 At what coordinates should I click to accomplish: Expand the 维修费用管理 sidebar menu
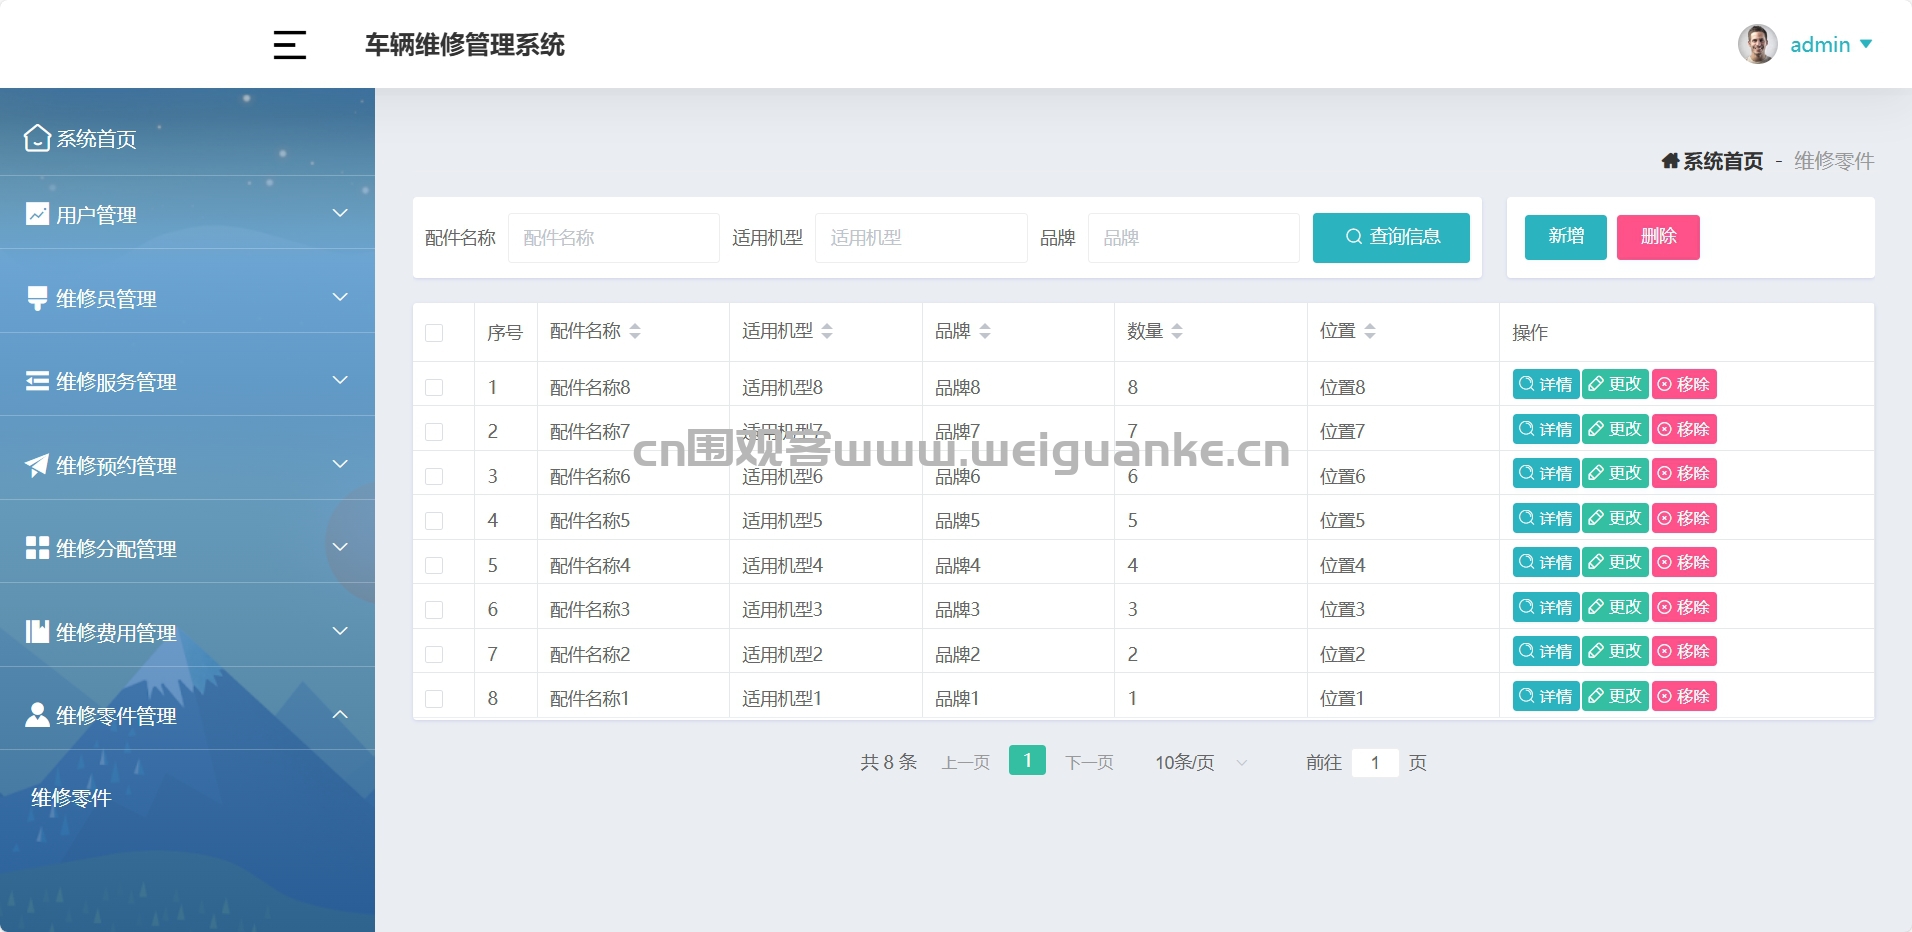point(187,632)
